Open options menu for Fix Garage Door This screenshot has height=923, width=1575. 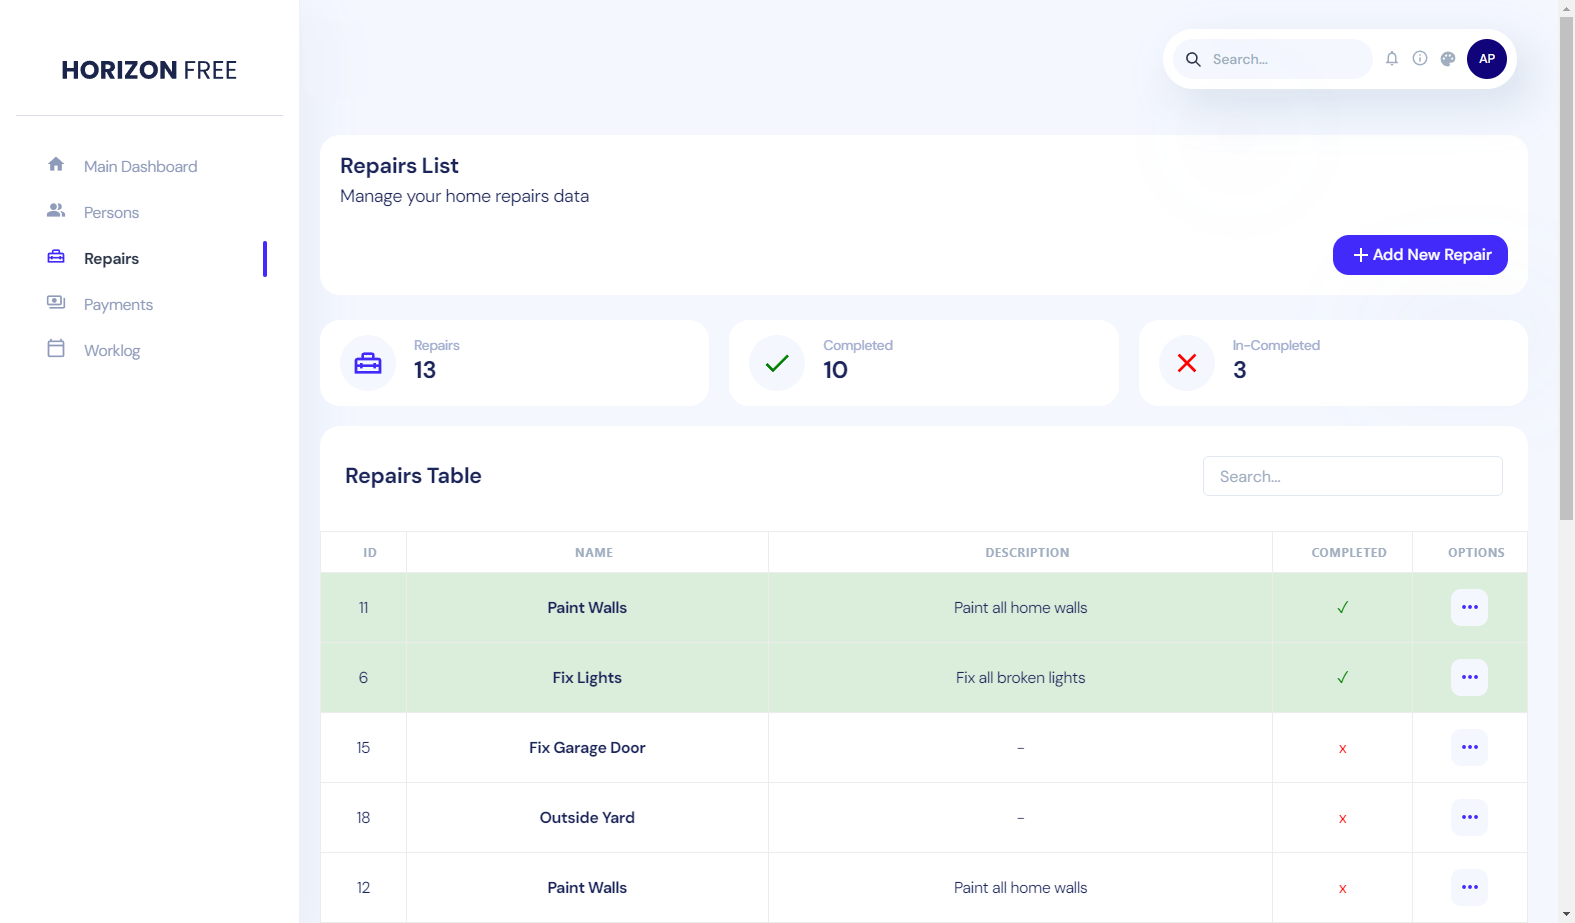1469,747
